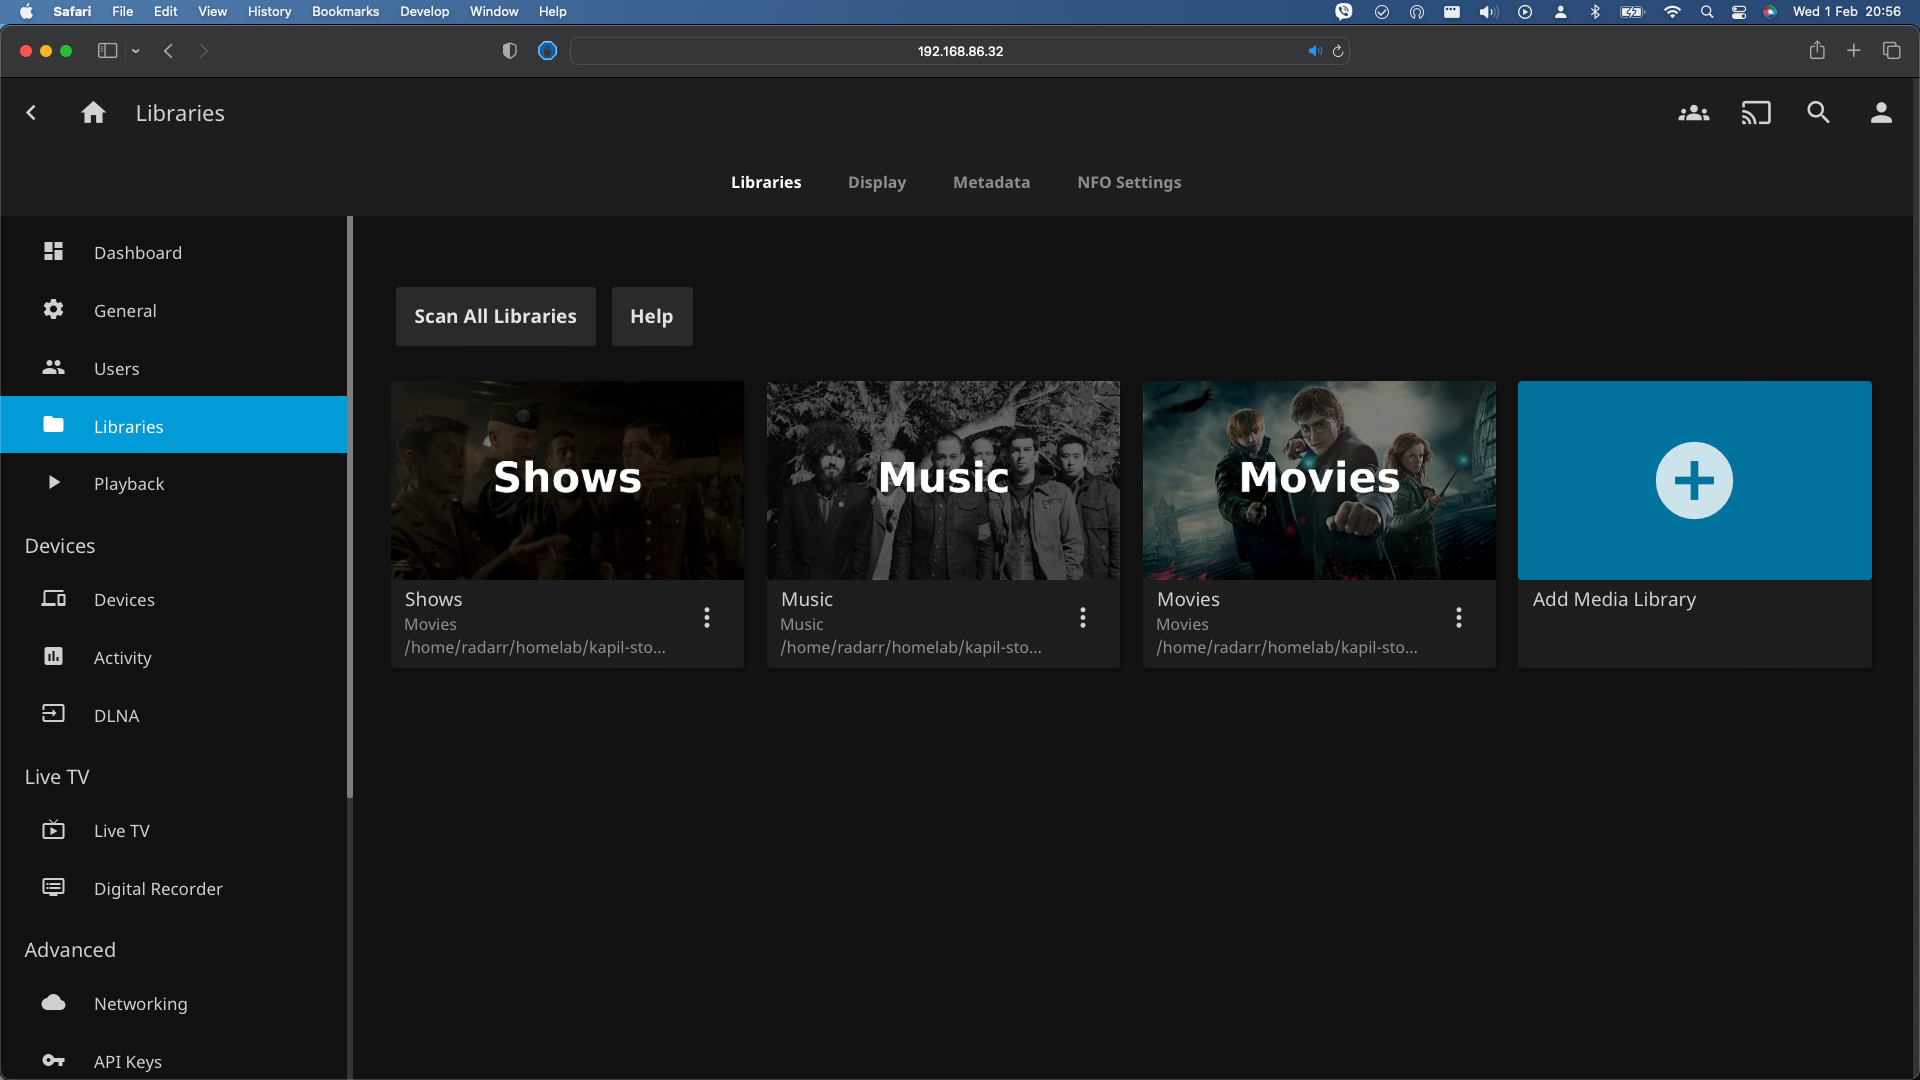Select Libraries item in sidebar
Viewport: 1920px width, 1080px height.
tap(174, 426)
